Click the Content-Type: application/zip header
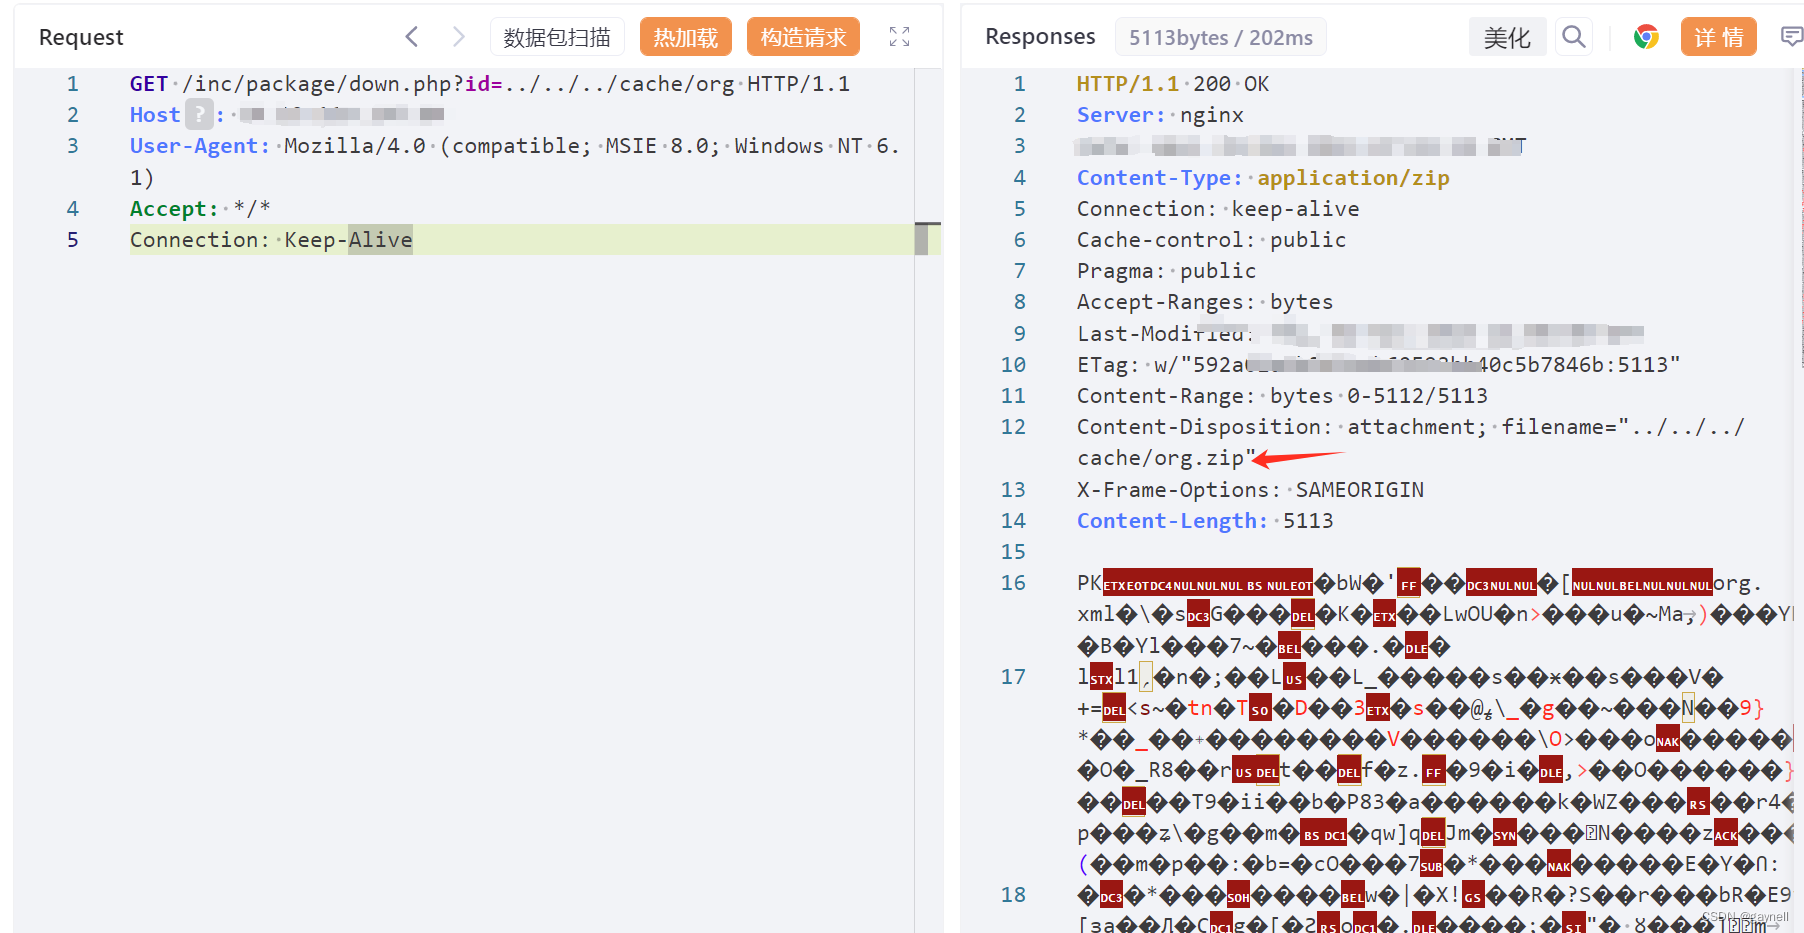1804x933 pixels. 1263,177
